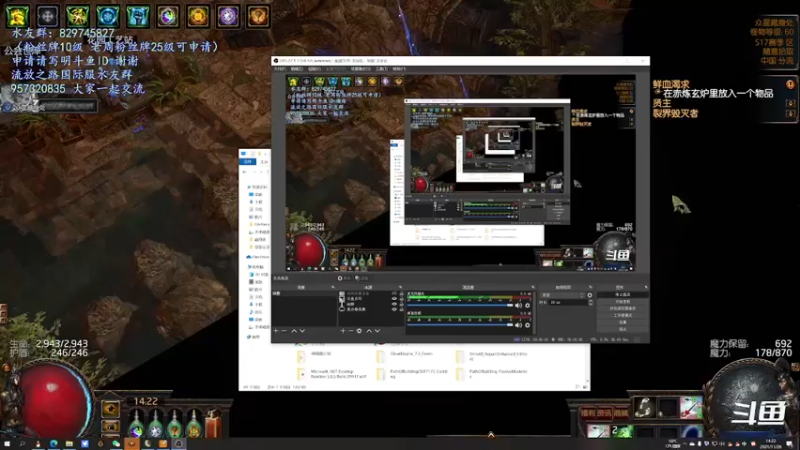Remove the selected scene in OBS
Image resolution: width=800 pixels, height=450 pixels.
pyautogui.click(x=284, y=331)
